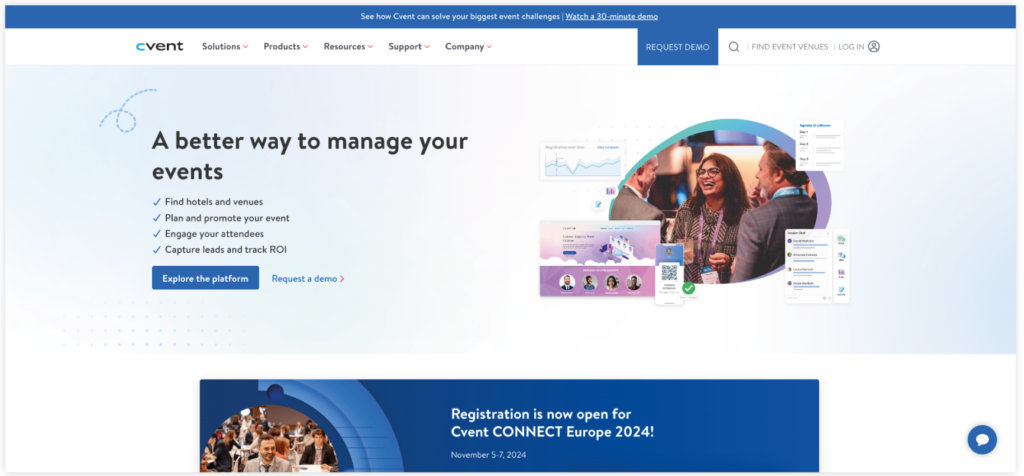This screenshot has height=476, width=1024.
Task: Click the 'A better way to manage your events' heading
Action: pyautogui.click(x=310, y=156)
